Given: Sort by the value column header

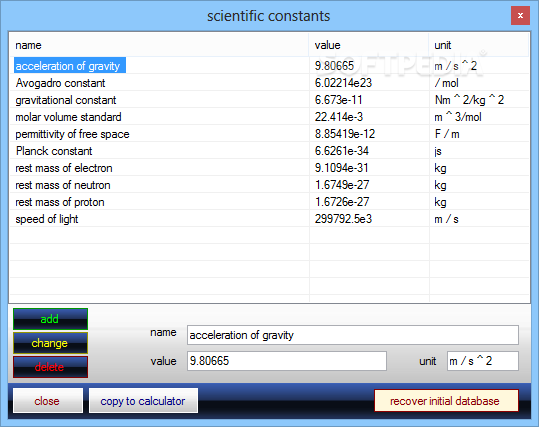Looking at the screenshot, I should click(369, 45).
